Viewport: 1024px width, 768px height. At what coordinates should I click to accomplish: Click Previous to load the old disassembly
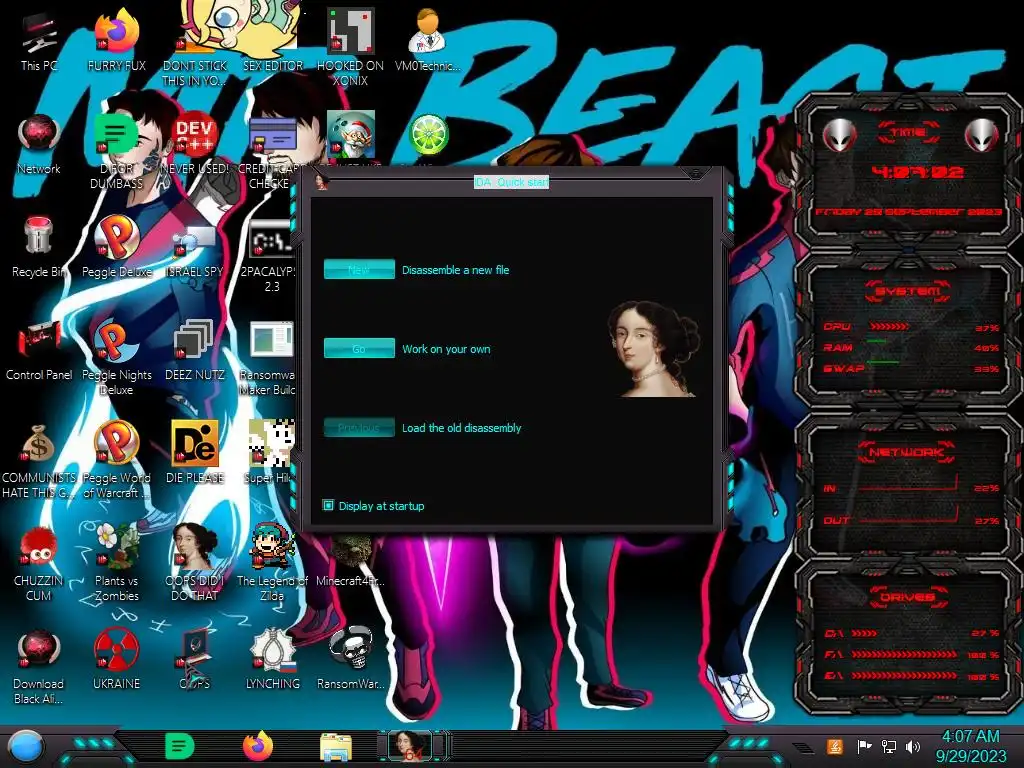pos(359,427)
